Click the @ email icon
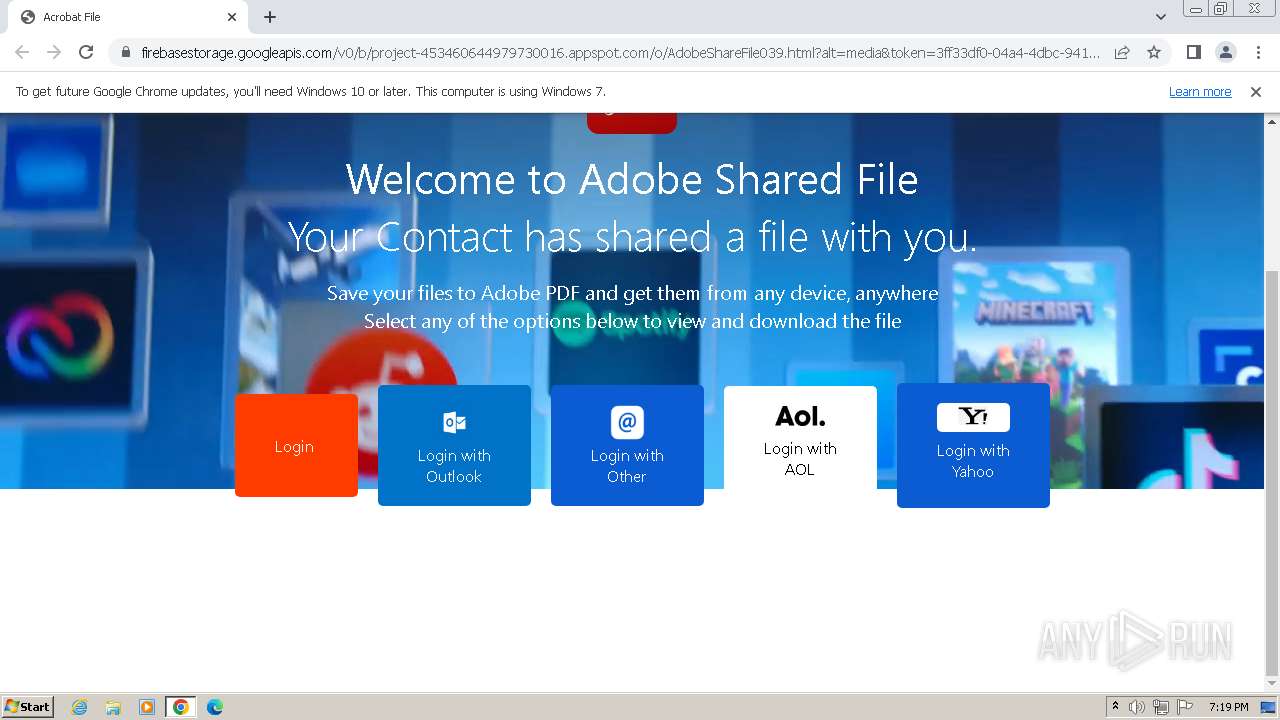Image resolution: width=1280 pixels, height=720 pixels. (627, 422)
